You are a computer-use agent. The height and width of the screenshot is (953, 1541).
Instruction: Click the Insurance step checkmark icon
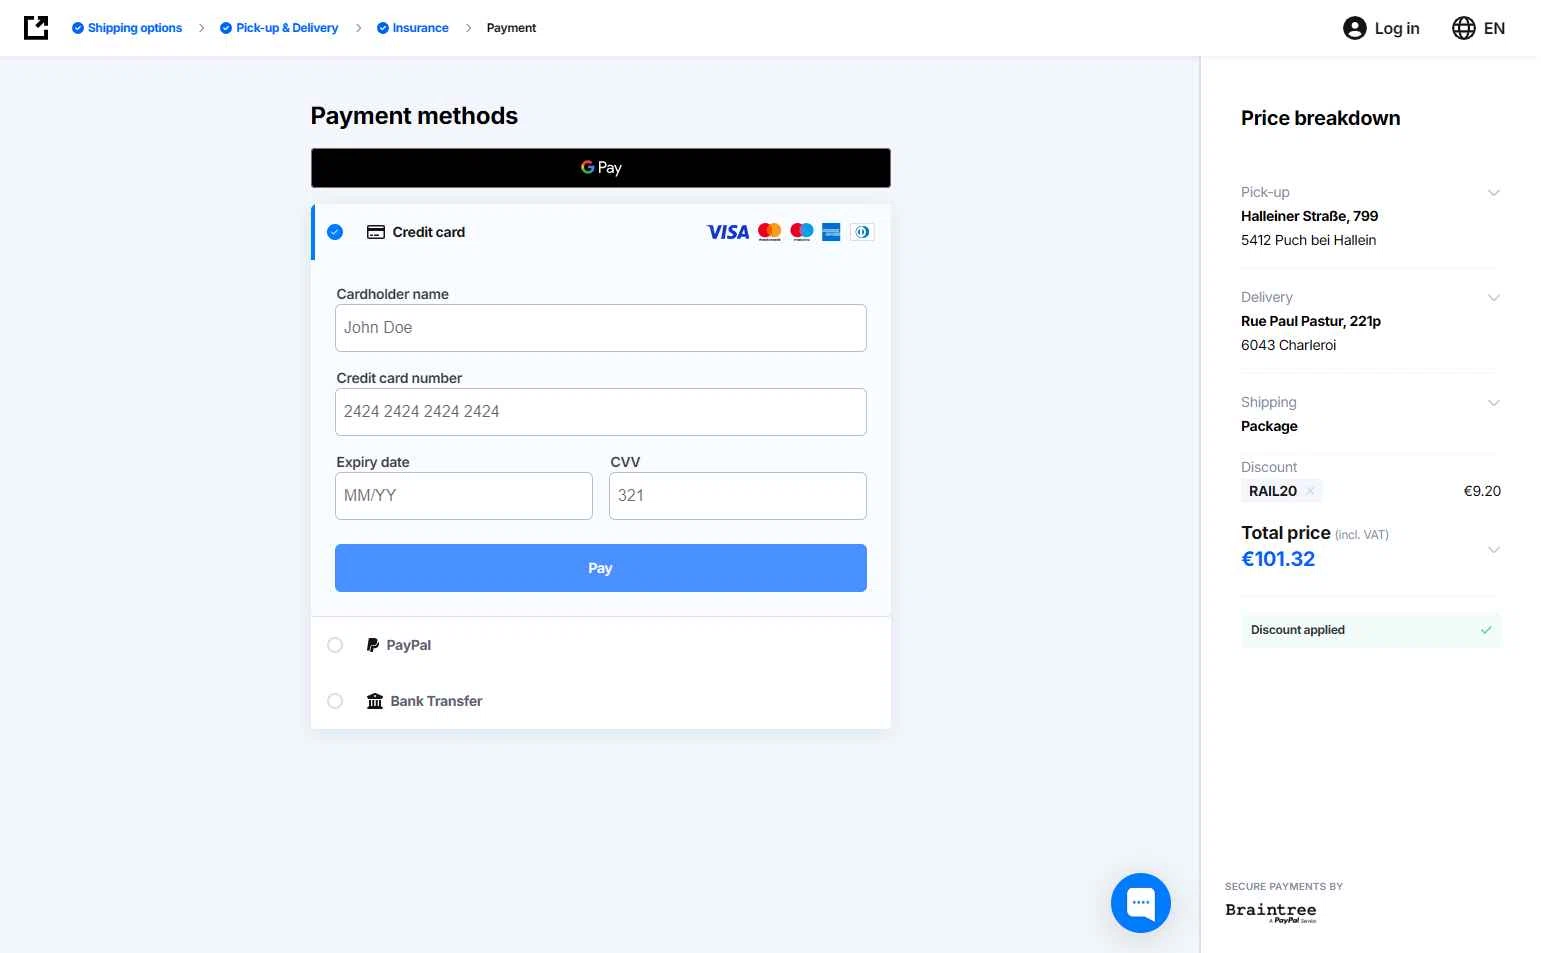pyautogui.click(x=383, y=28)
